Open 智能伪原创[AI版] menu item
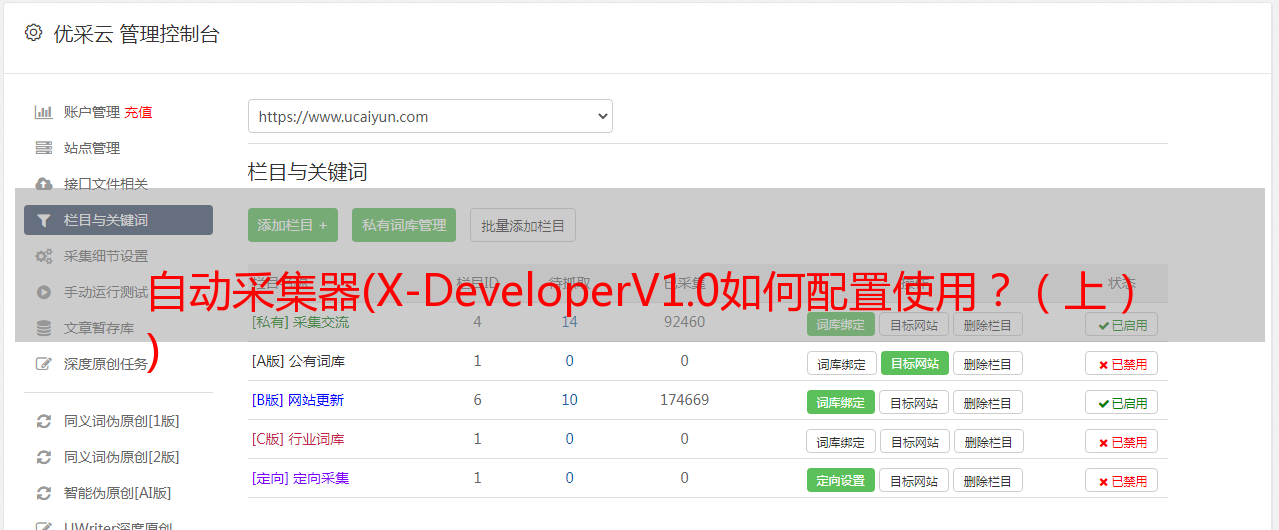 click(x=118, y=493)
